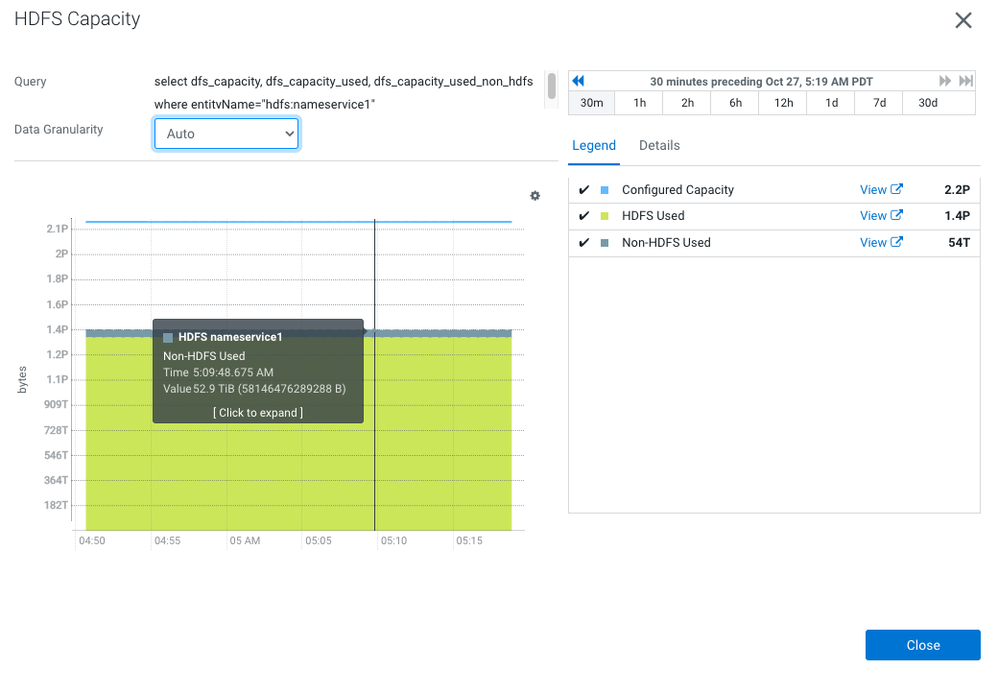This screenshot has width=998, height=673.
Task: Uncheck Configured Capacity series checkmark
Action: click(584, 190)
